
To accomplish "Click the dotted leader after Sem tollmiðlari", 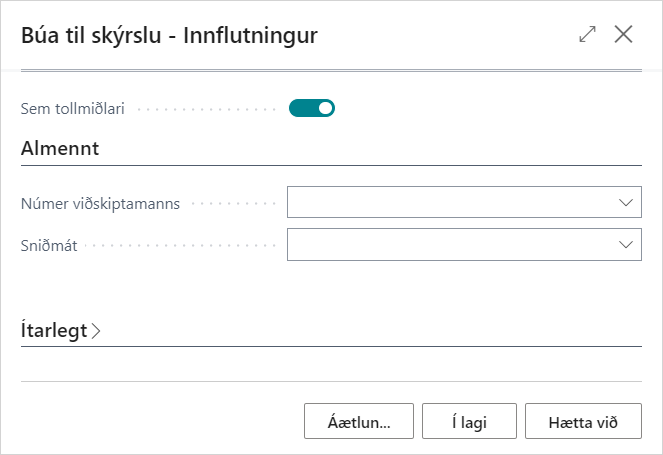I will pyautogui.click(x=205, y=108).
